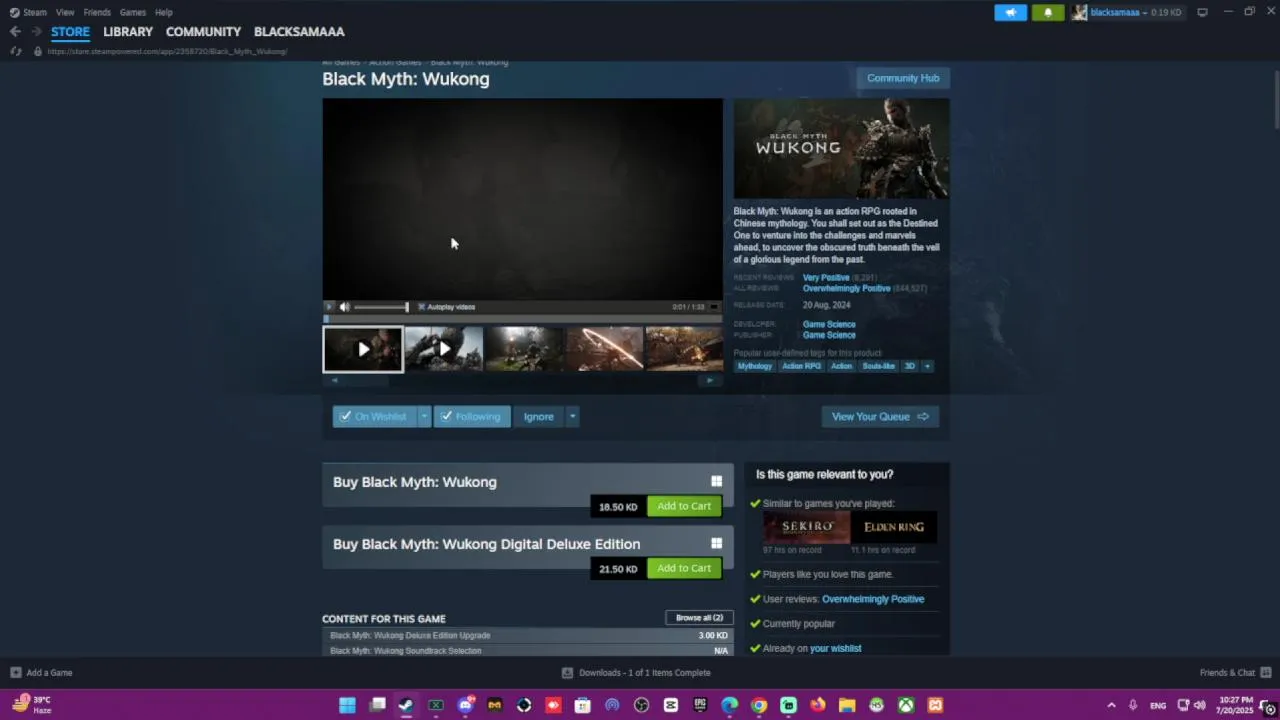Click the Add a Game plus icon
The width and height of the screenshot is (1280, 720).
(15, 672)
